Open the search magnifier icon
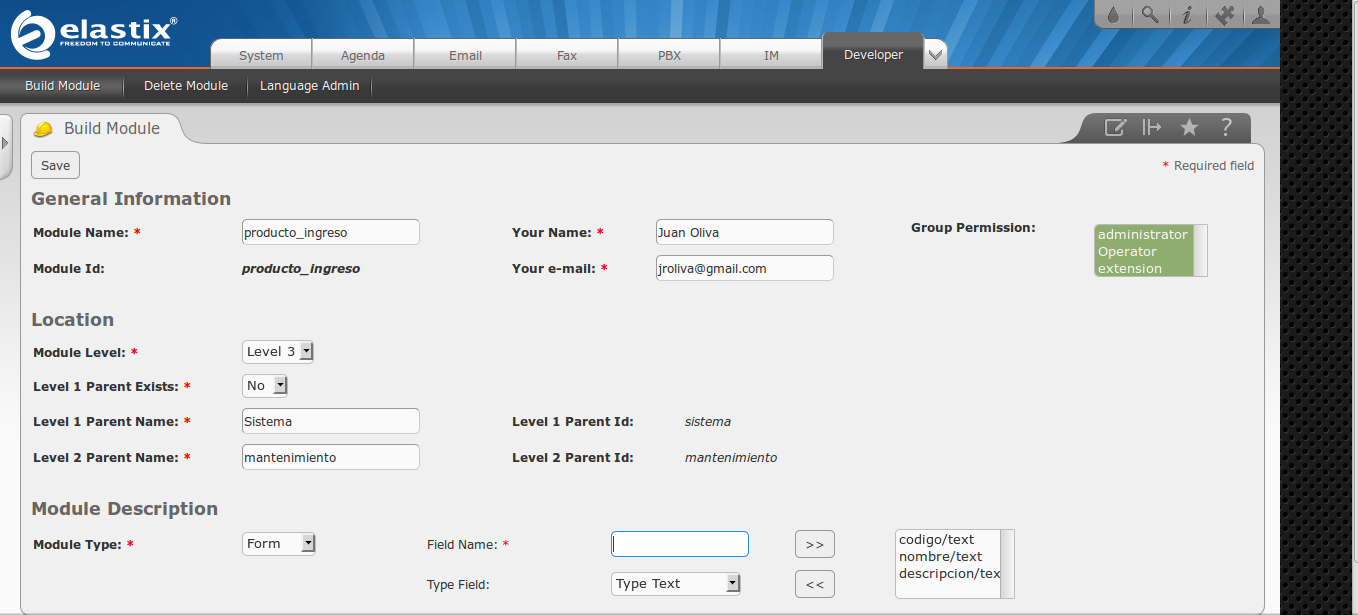The width and height of the screenshot is (1358, 615). pyautogui.click(x=1150, y=15)
